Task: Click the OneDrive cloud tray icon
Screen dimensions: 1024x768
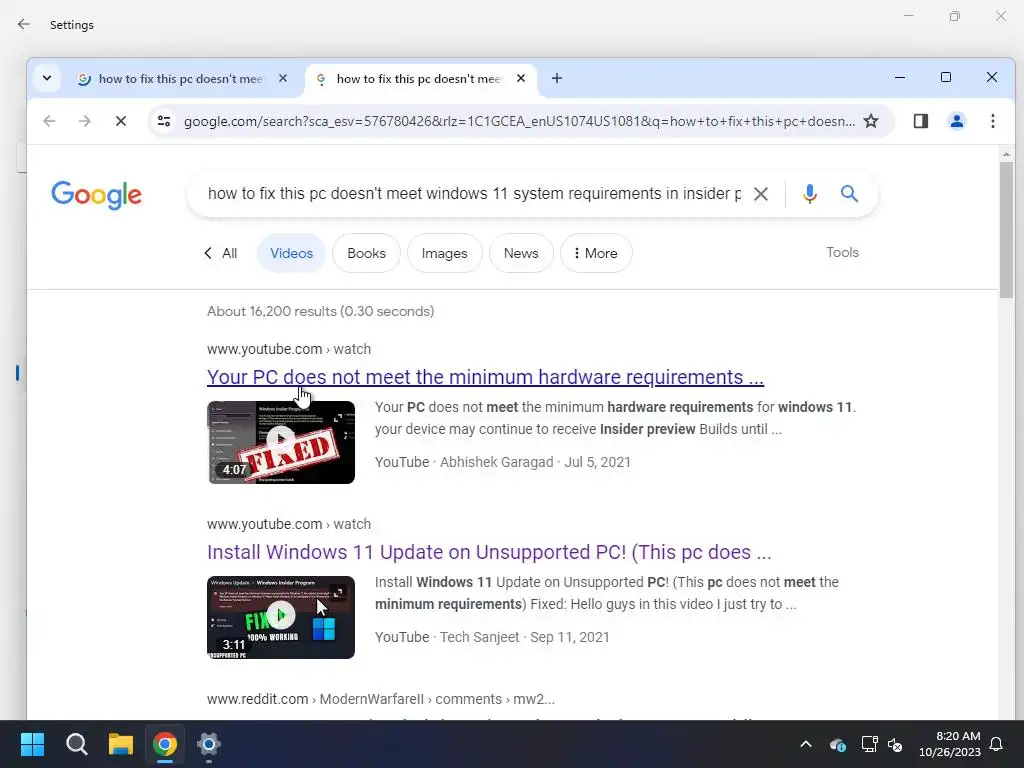Action: (x=838, y=744)
